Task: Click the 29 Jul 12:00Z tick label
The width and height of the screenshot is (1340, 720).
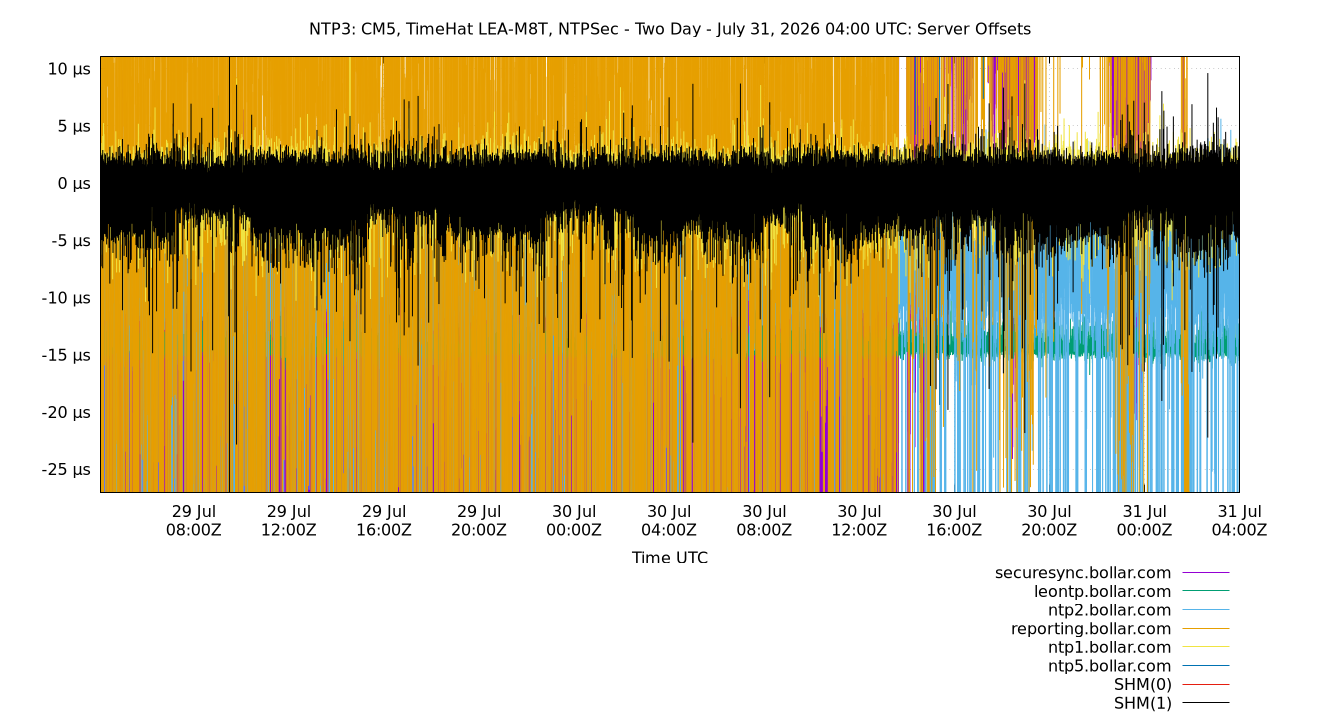Action: (289, 521)
